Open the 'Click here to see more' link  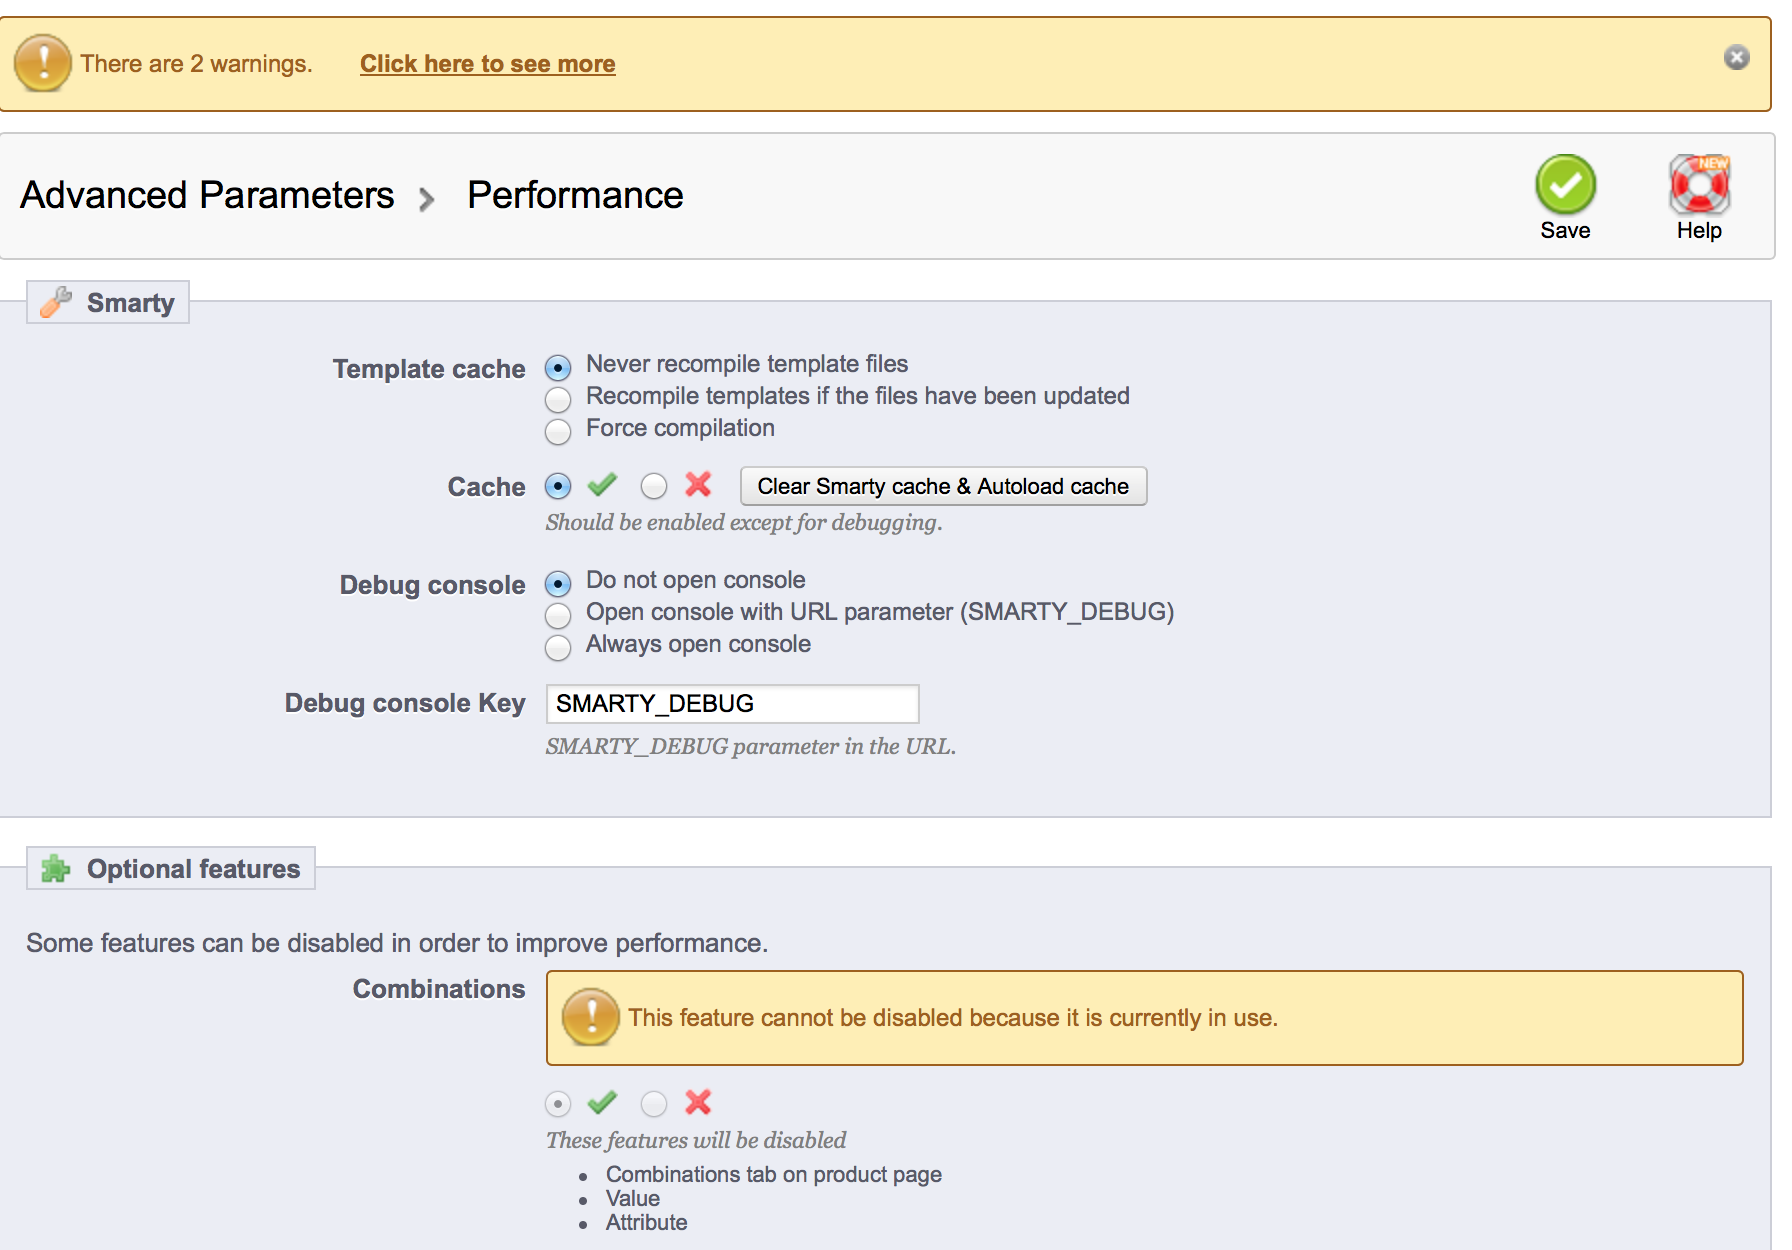click(487, 64)
